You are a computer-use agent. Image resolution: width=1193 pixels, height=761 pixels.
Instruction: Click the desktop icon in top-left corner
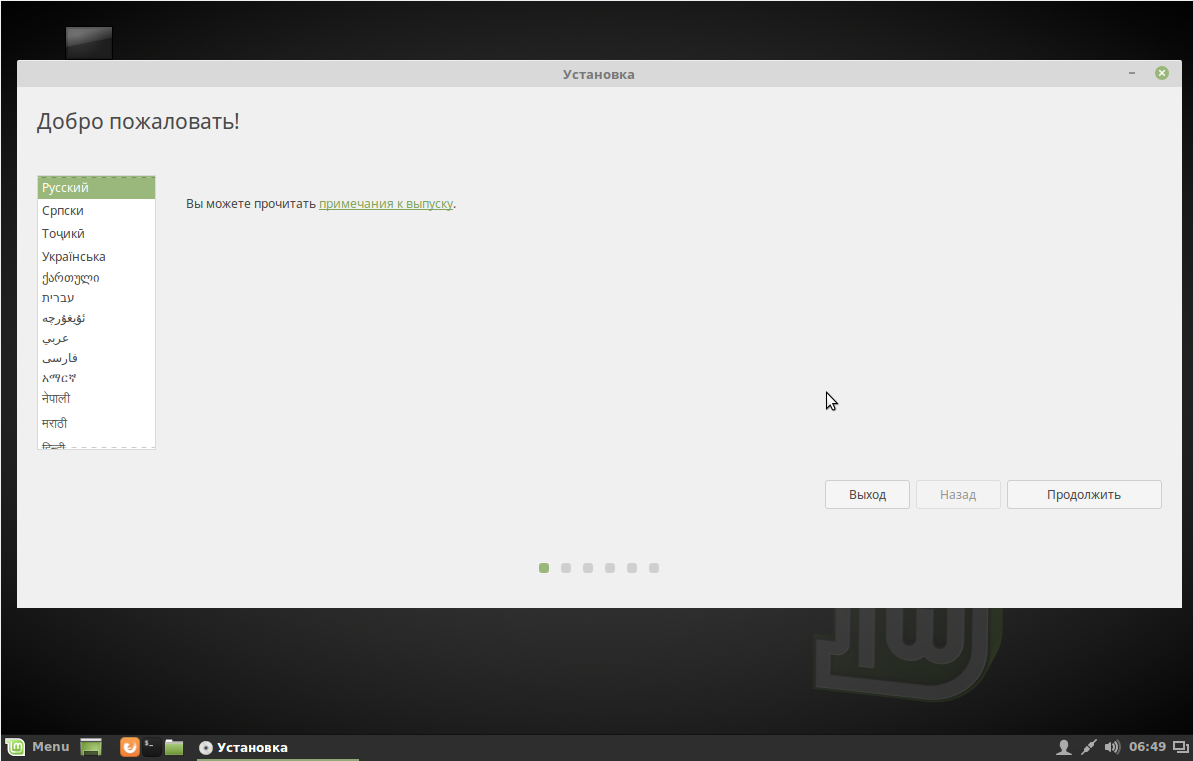(x=89, y=43)
